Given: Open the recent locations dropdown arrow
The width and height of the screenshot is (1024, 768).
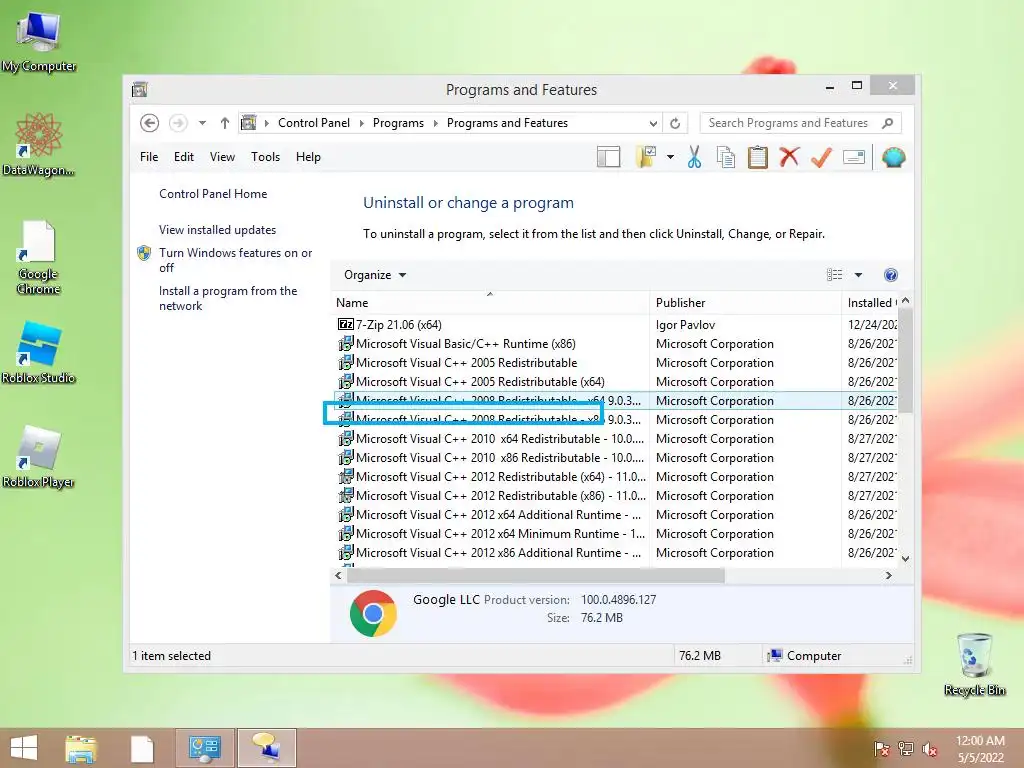Looking at the screenshot, I should pos(202,123).
